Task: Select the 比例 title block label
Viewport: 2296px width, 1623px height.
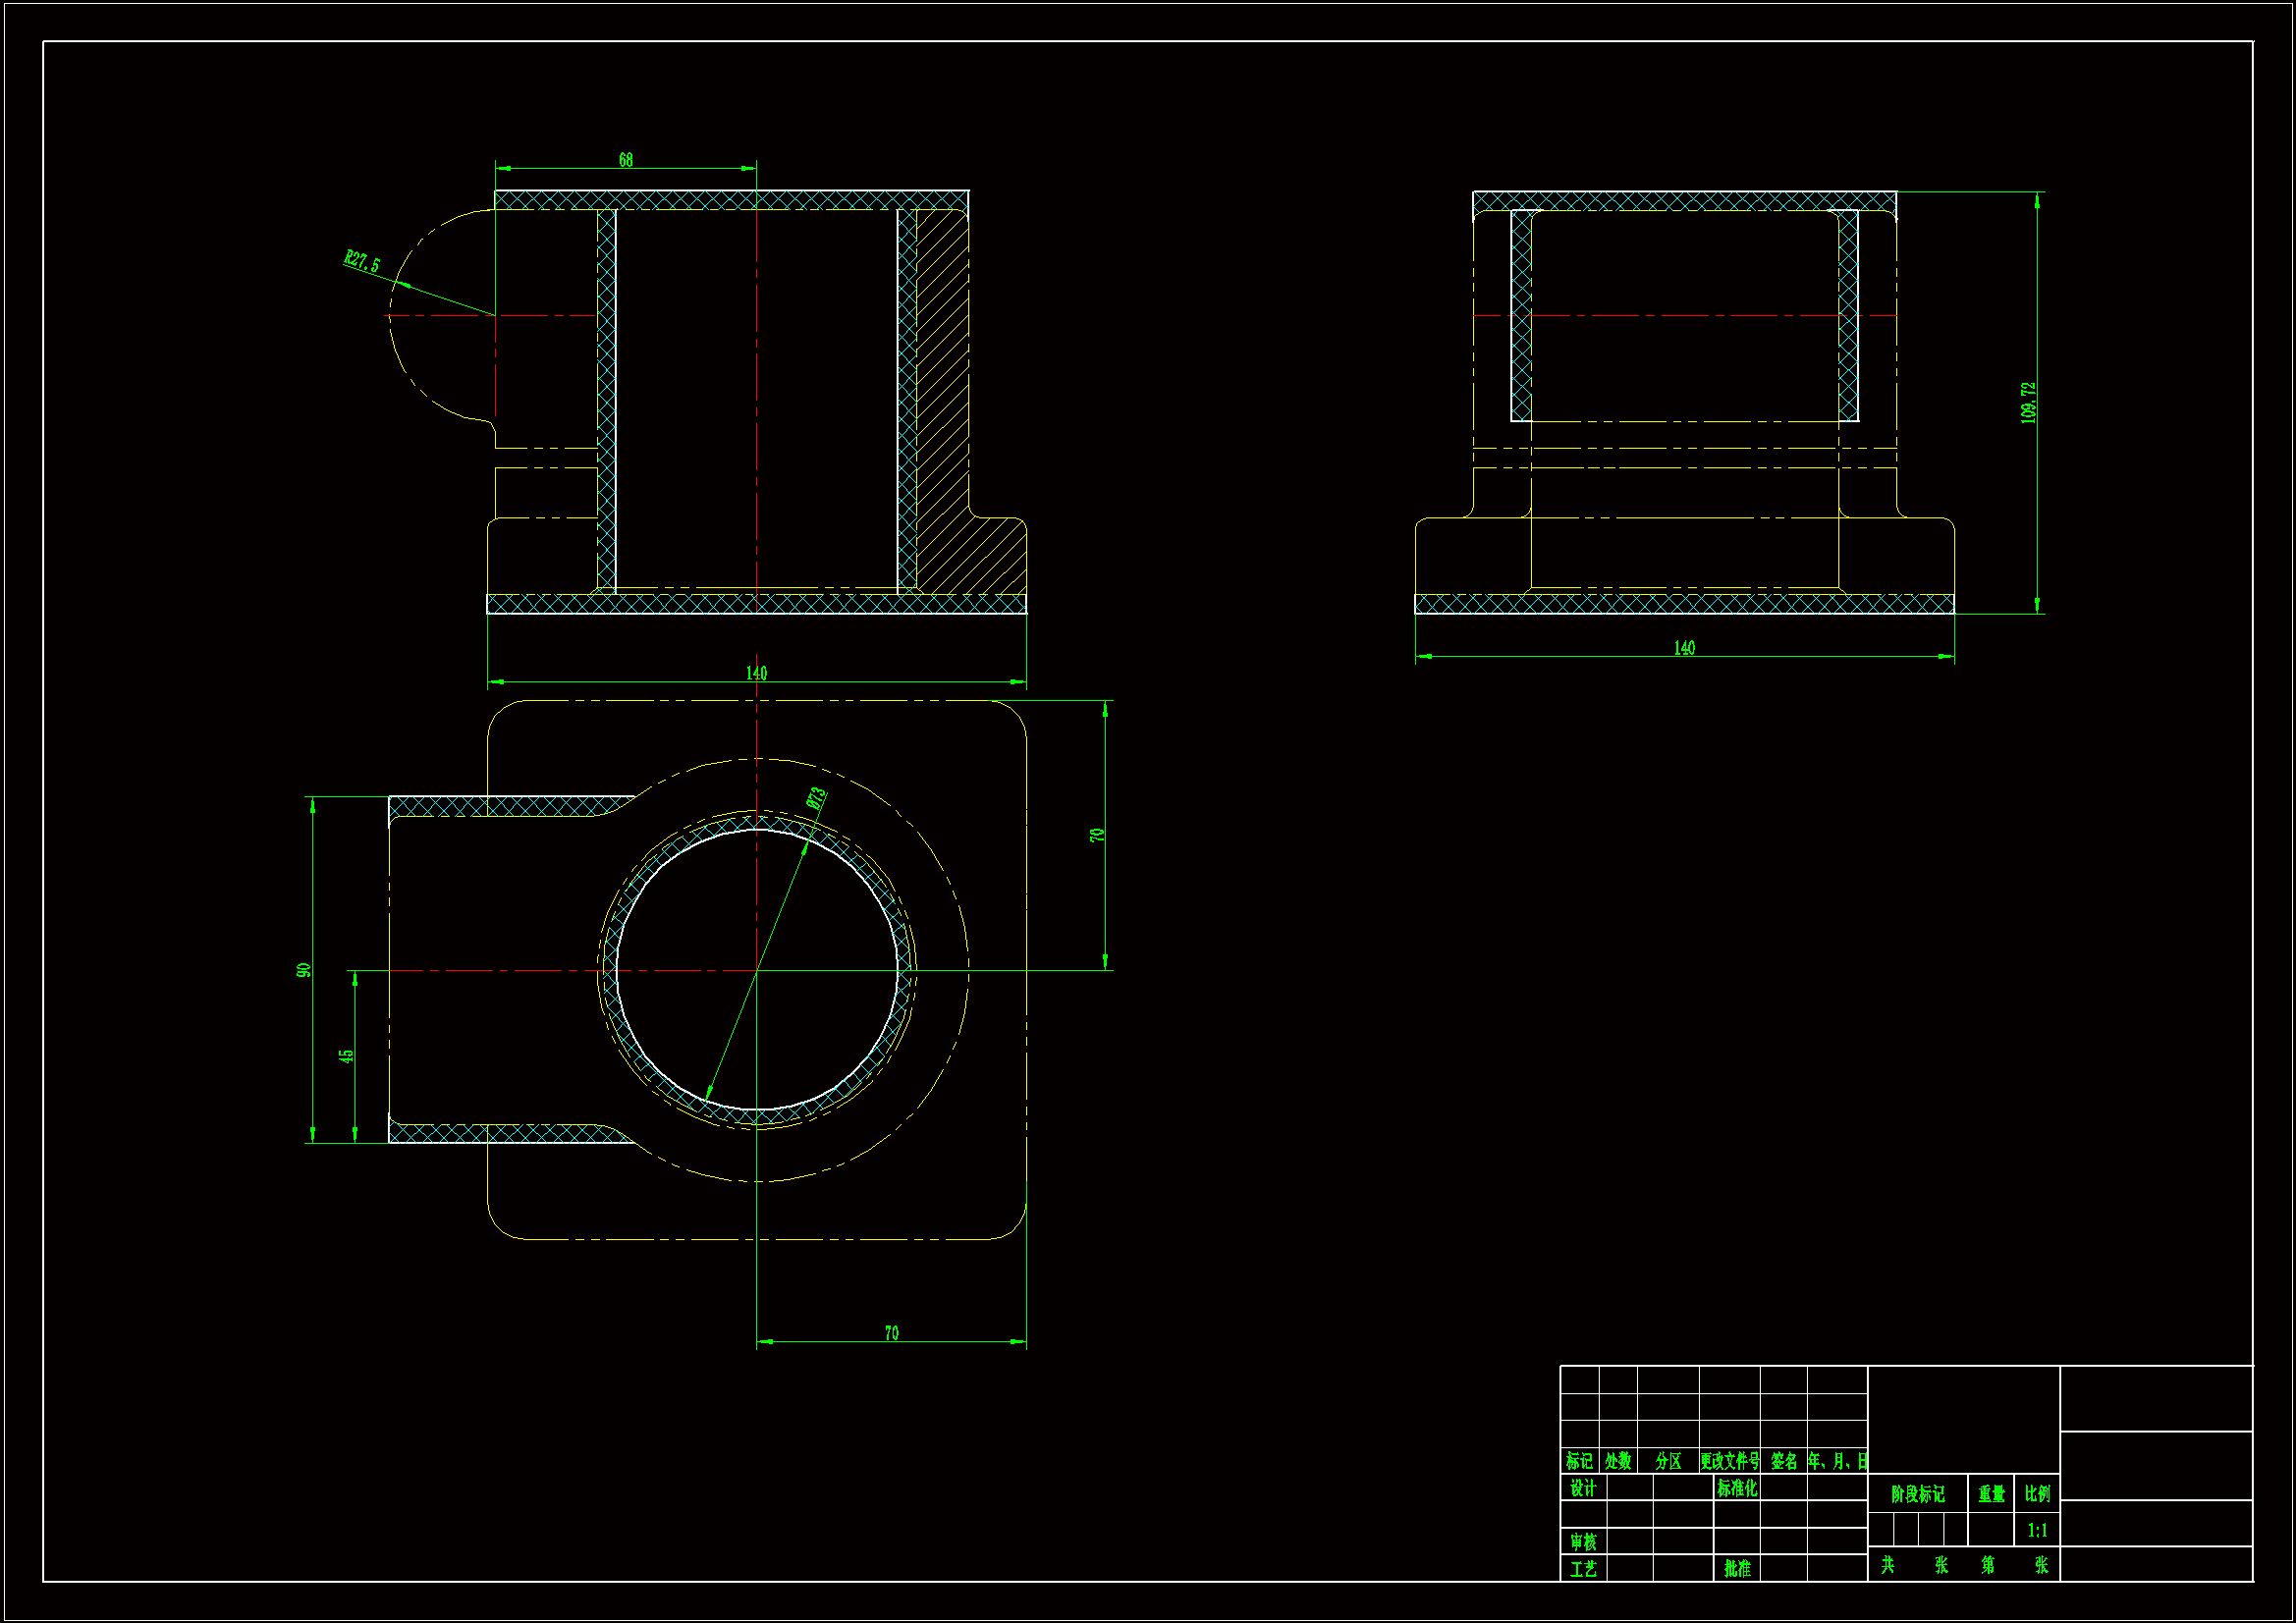Action: click(x=2037, y=1494)
